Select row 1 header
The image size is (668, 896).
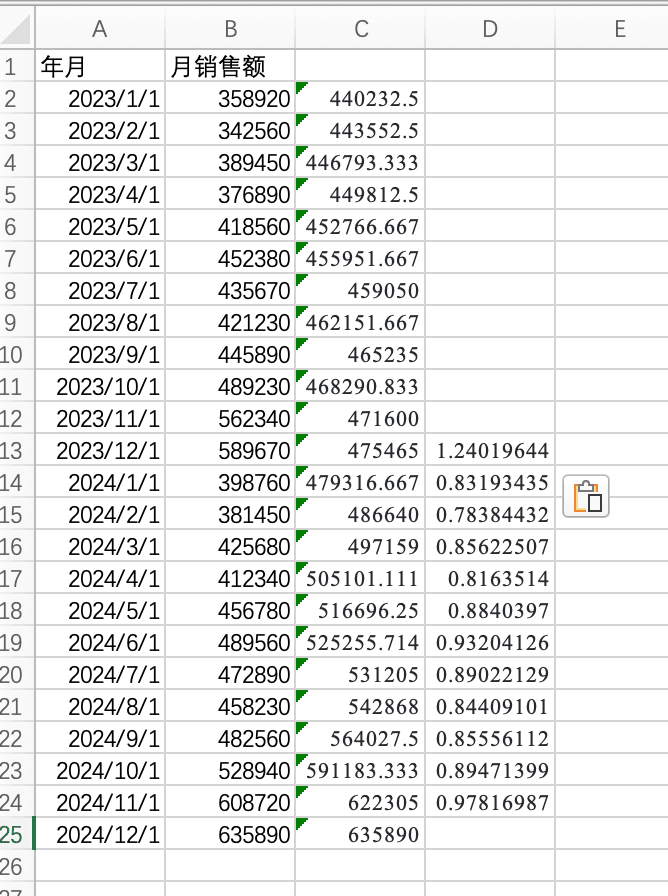pyautogui.click(x=12, y=67)
